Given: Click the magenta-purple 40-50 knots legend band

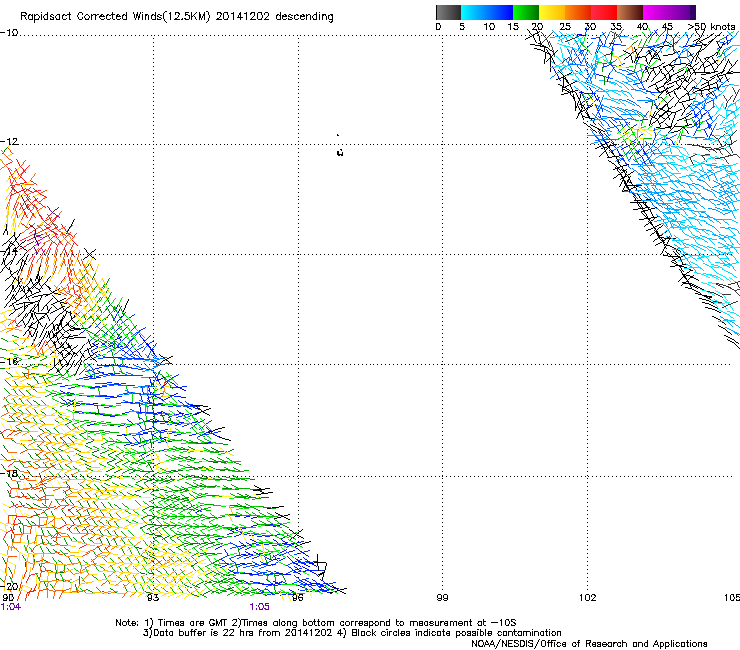Looking at the screenshot, I should point(669,12).
